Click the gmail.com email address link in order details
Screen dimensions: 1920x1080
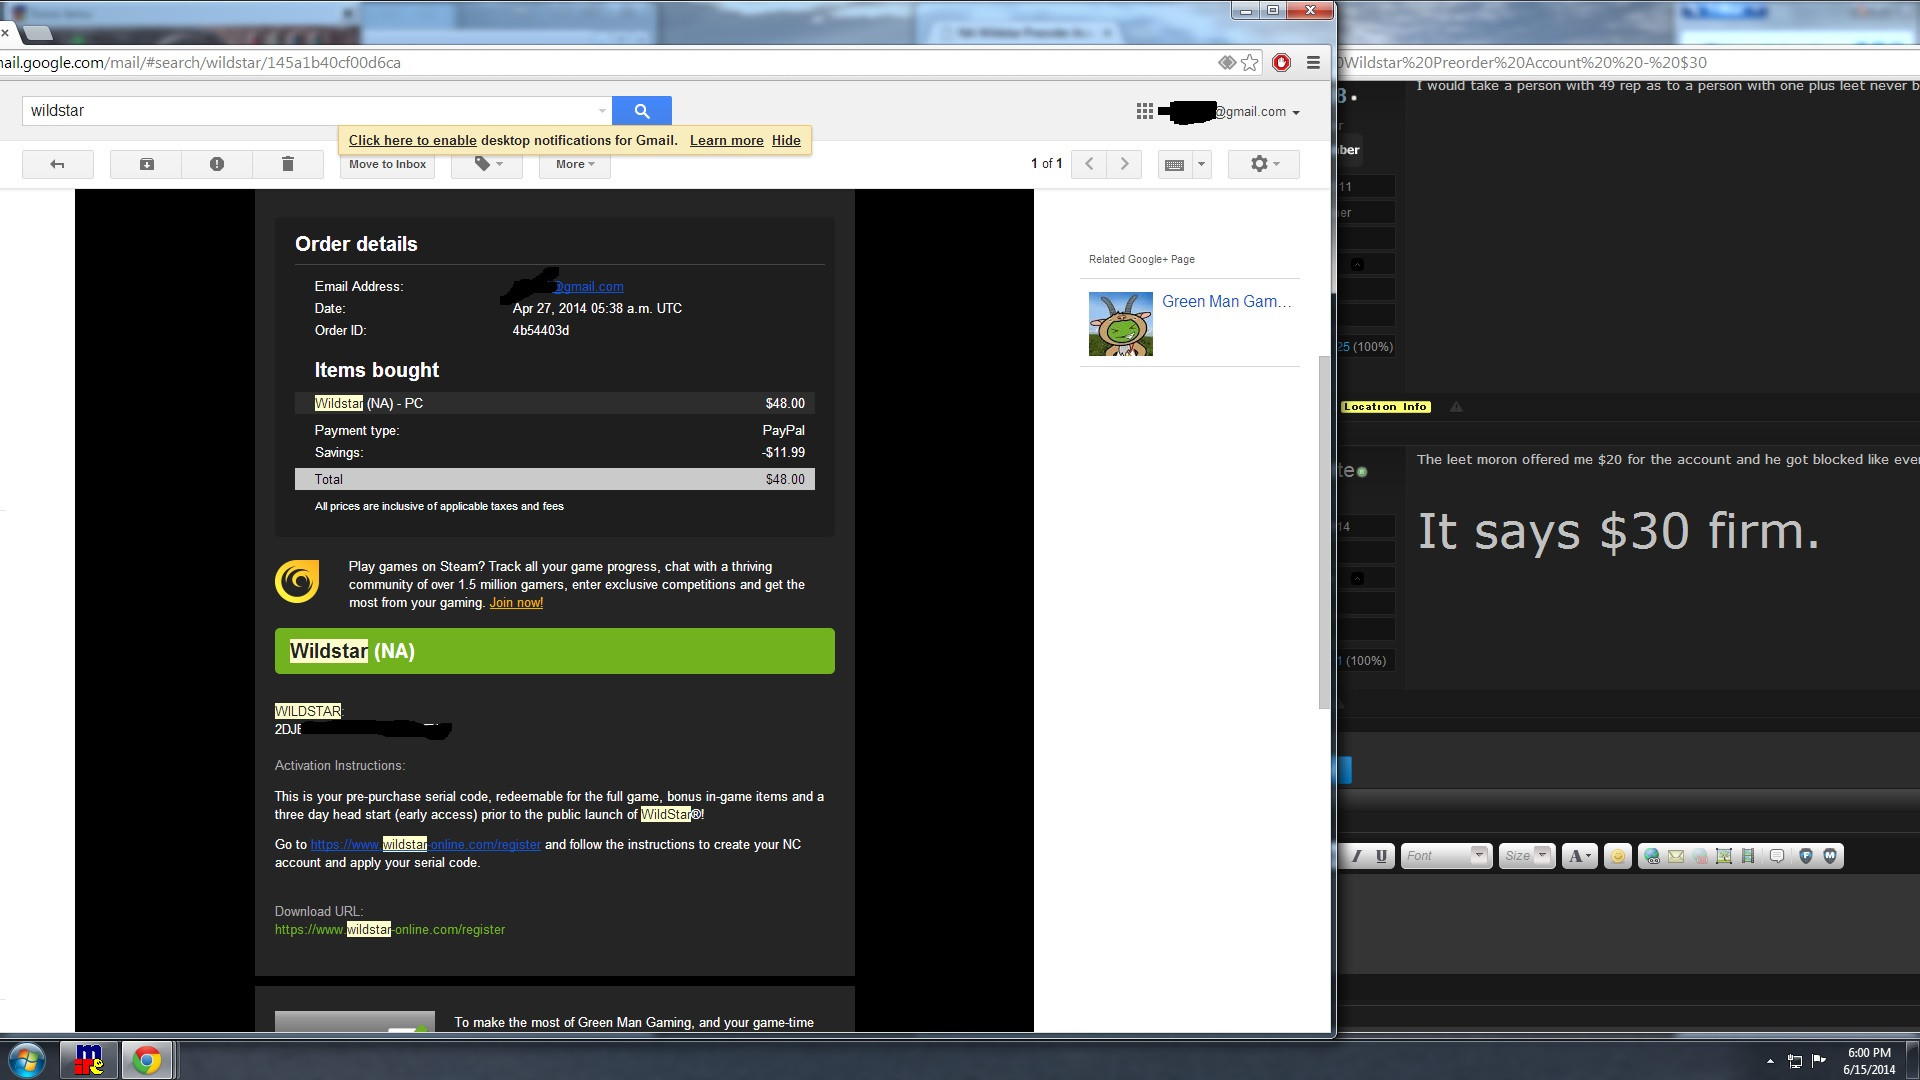[589, 287]
